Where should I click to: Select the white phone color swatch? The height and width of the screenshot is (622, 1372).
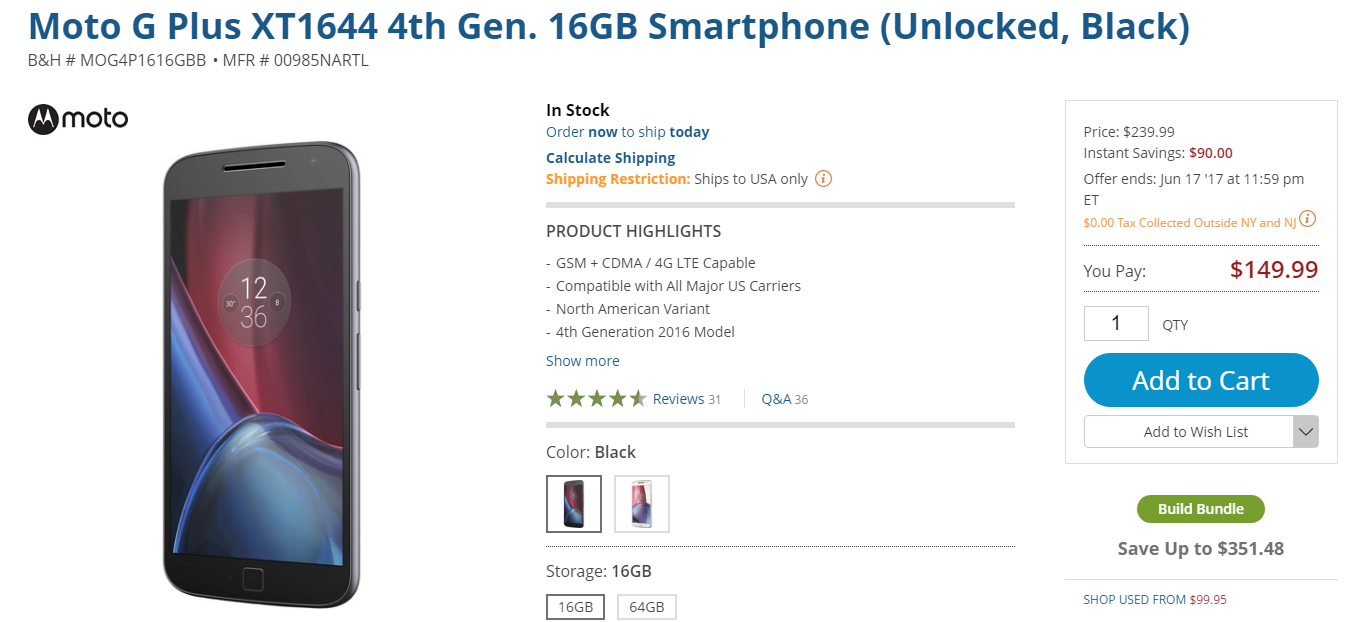(641, 503)
